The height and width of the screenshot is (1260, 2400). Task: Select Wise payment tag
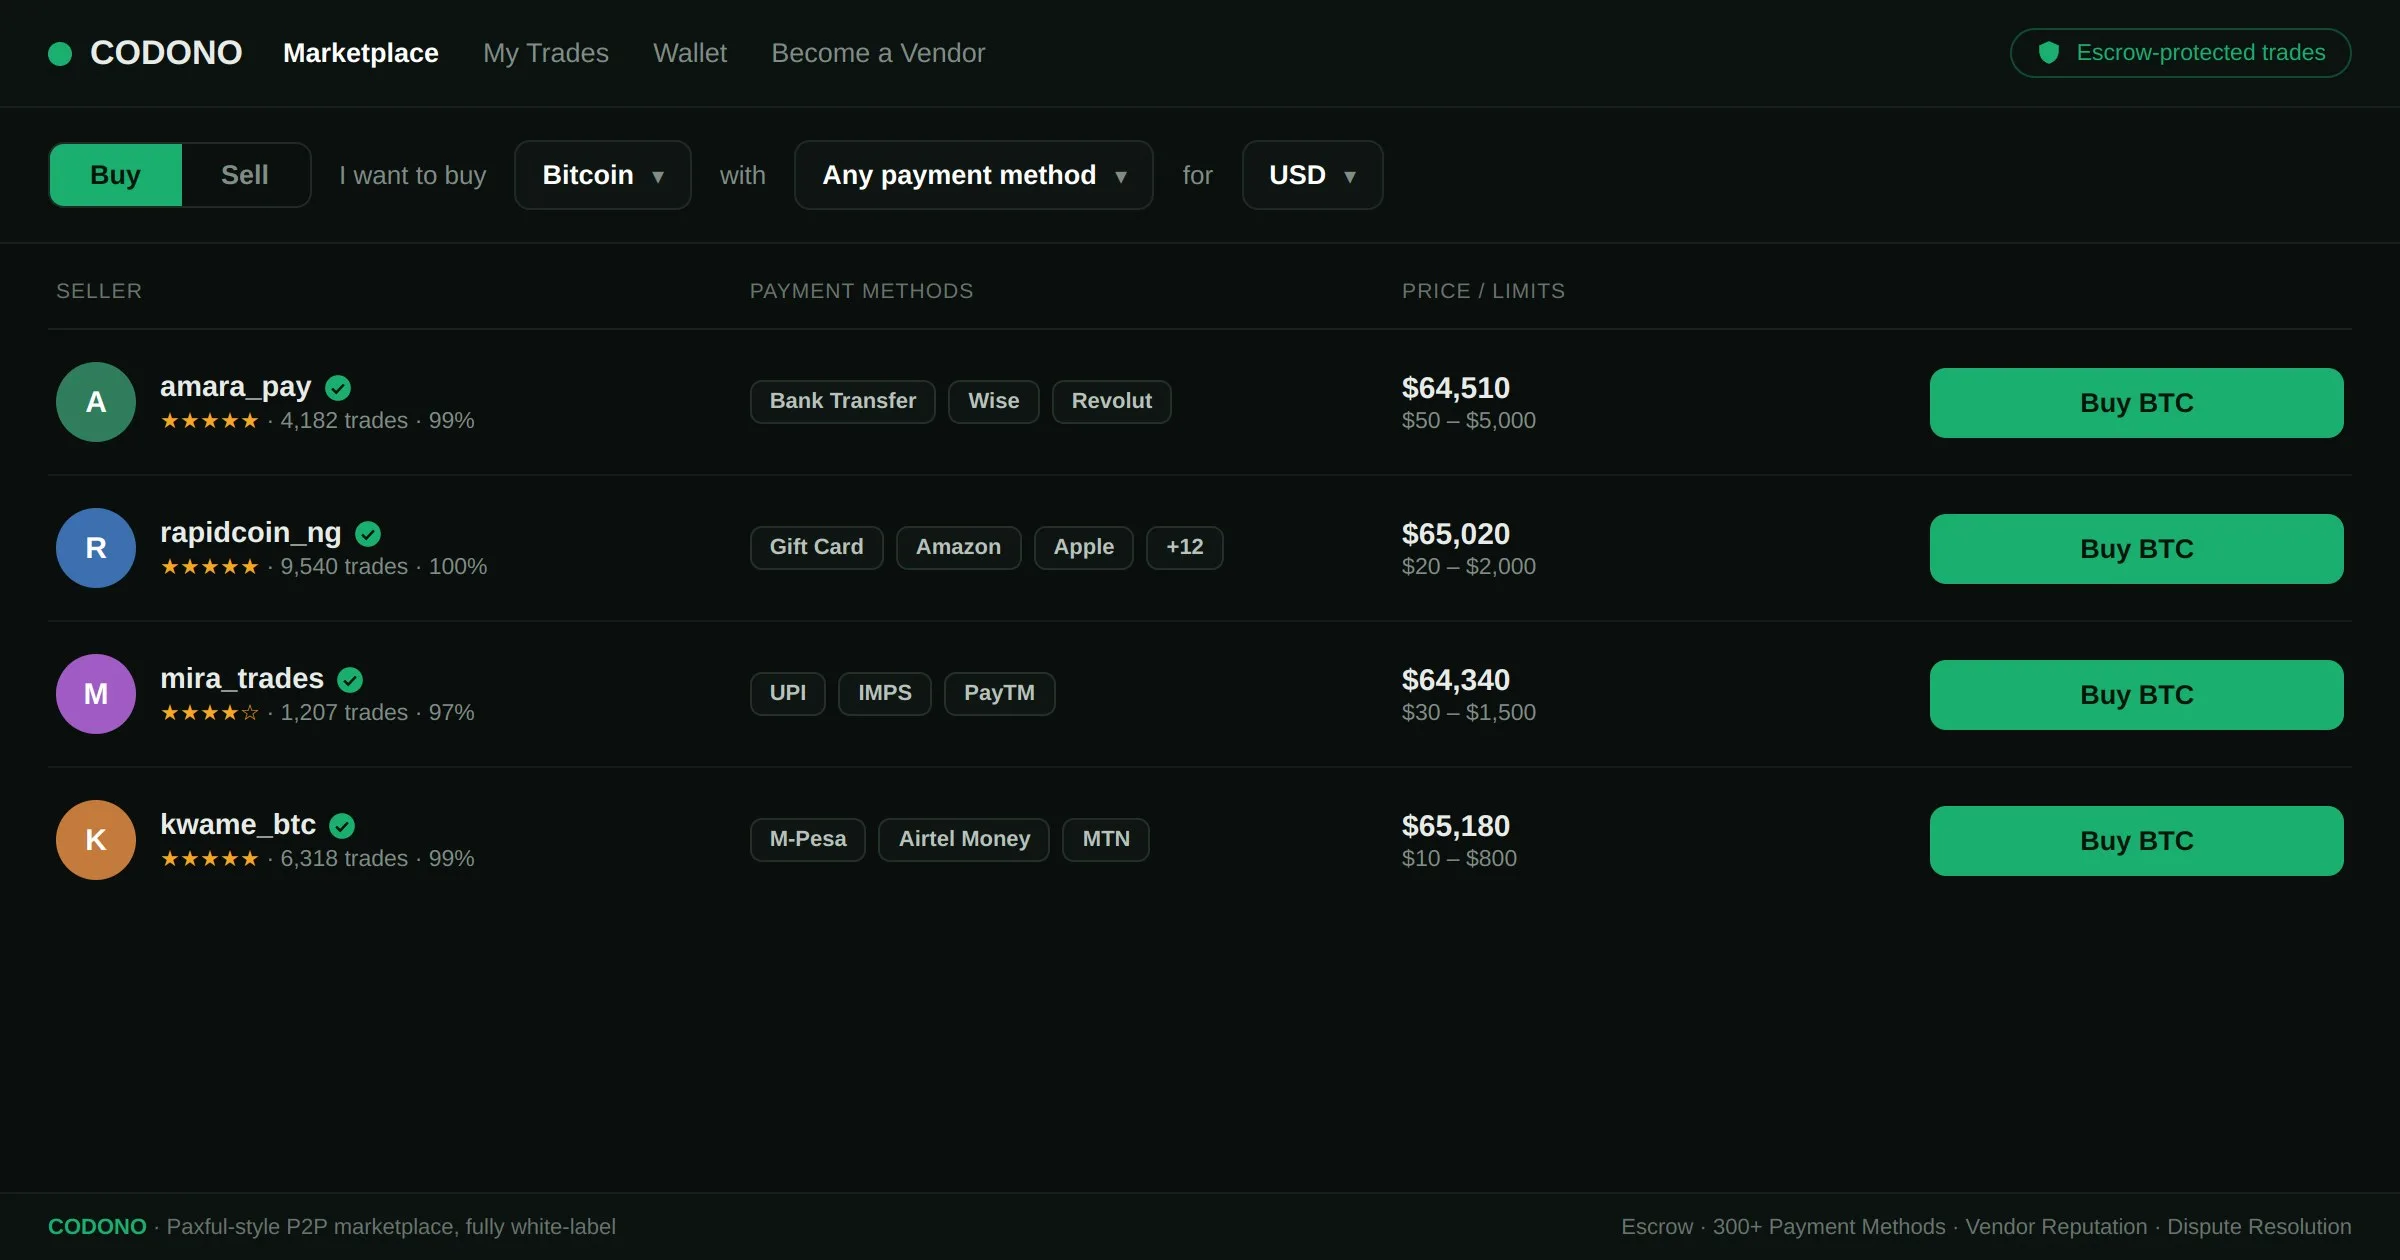point(994,402)
